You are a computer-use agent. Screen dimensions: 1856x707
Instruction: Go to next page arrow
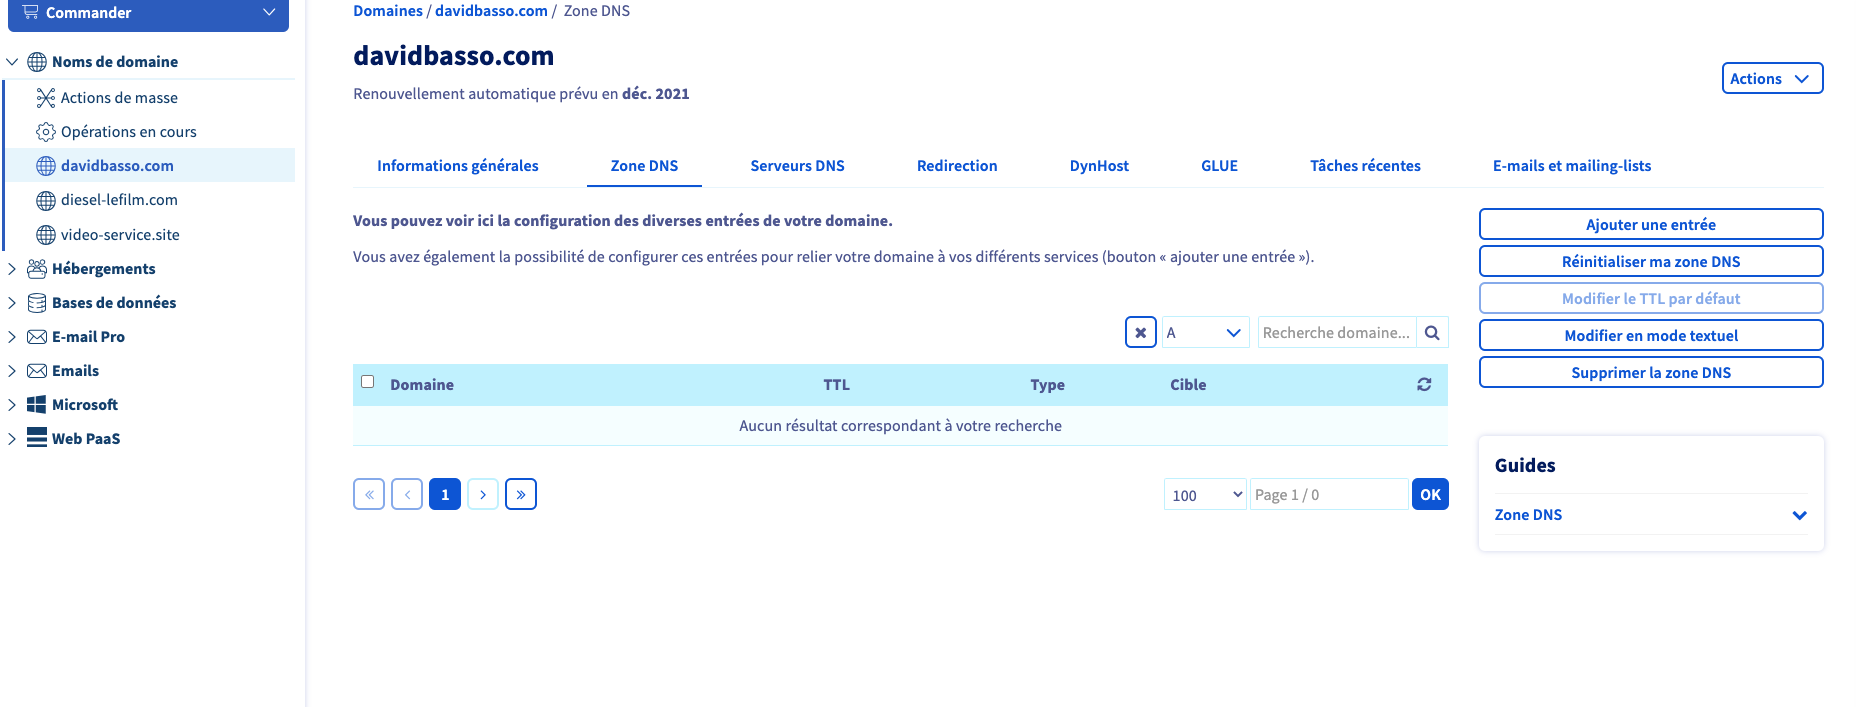click(x=483, y=495)
